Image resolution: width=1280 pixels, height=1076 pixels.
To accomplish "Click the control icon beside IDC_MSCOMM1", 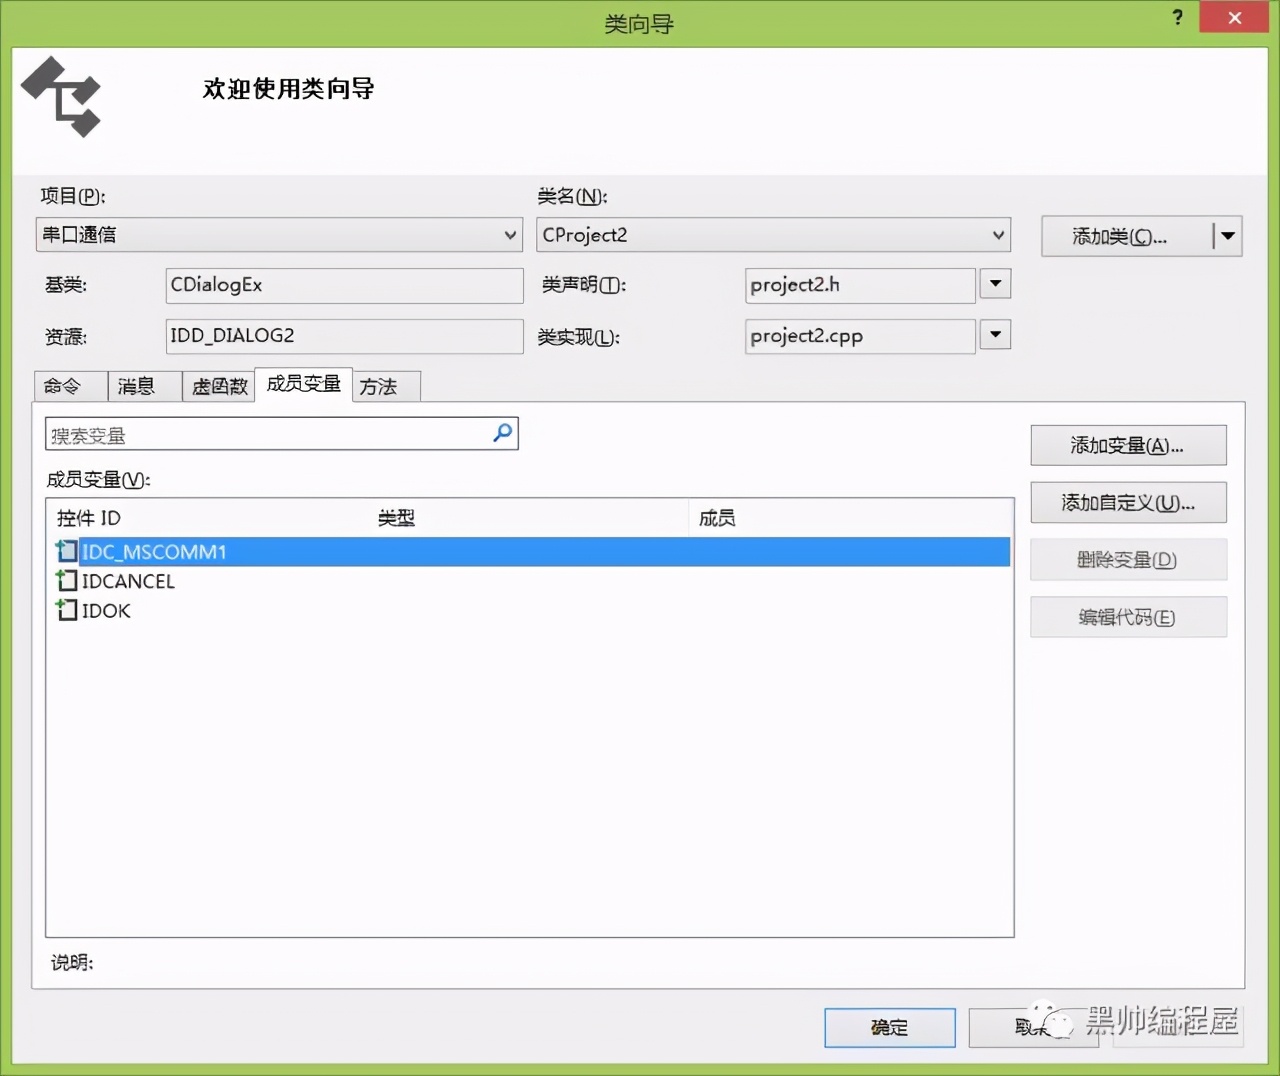I will coord(66,551).
